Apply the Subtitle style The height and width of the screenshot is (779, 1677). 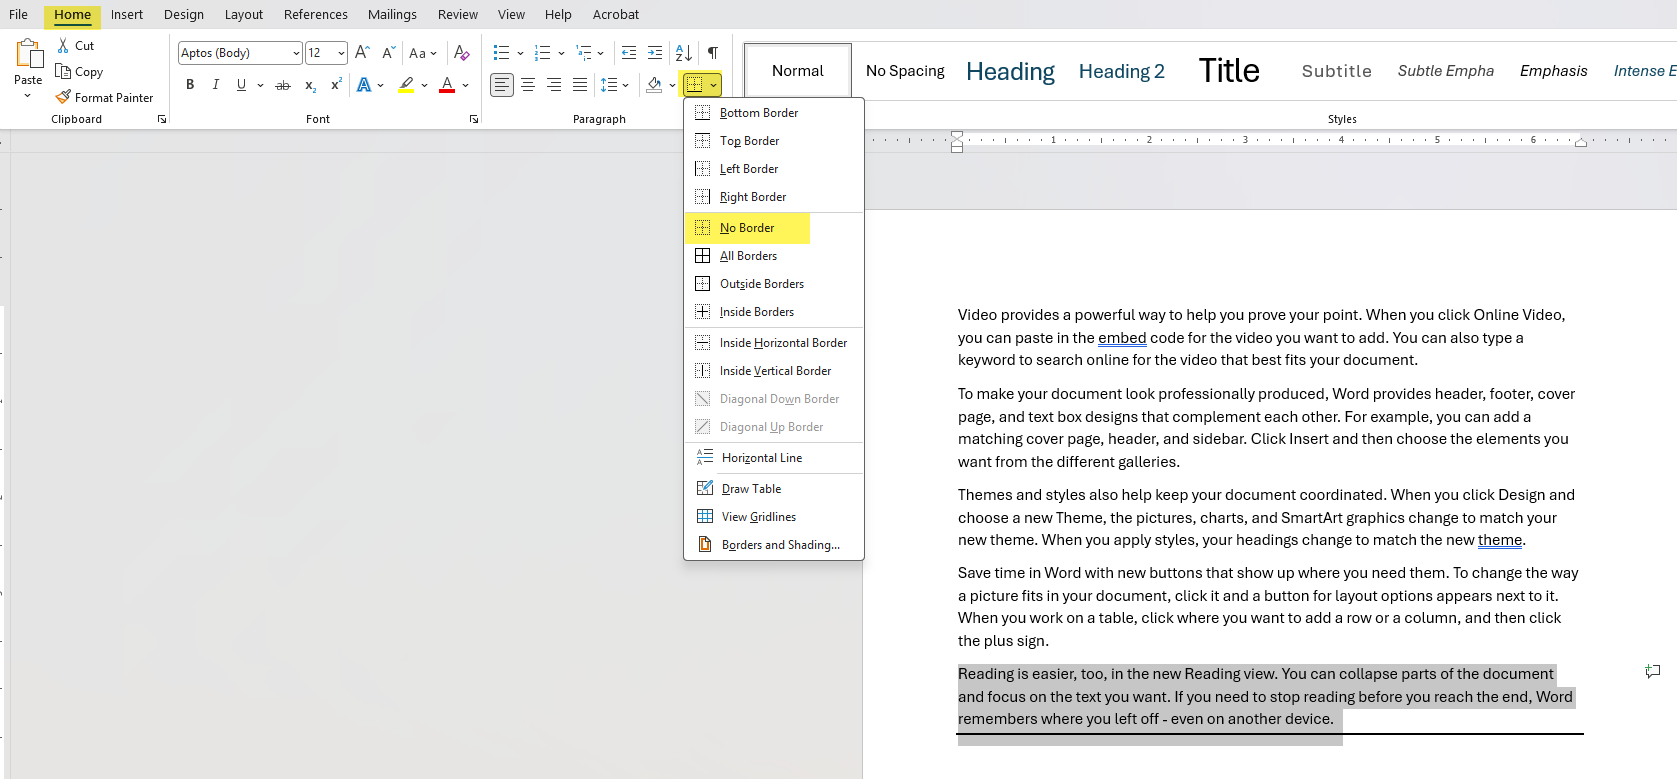coord(1337,71)
